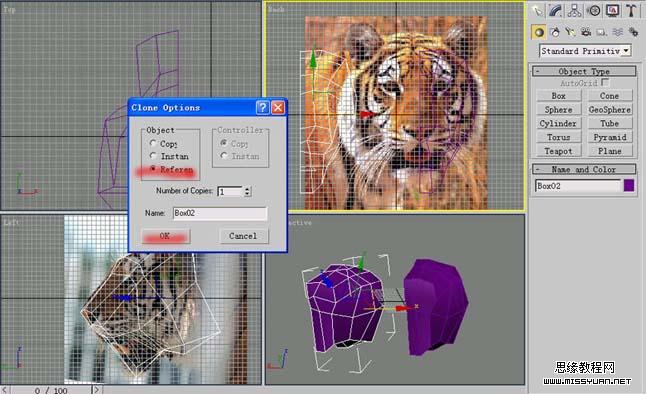Screen dimensions: 646x394
Task: Open the Display panel monitor icon
Action: pos(613,11)
